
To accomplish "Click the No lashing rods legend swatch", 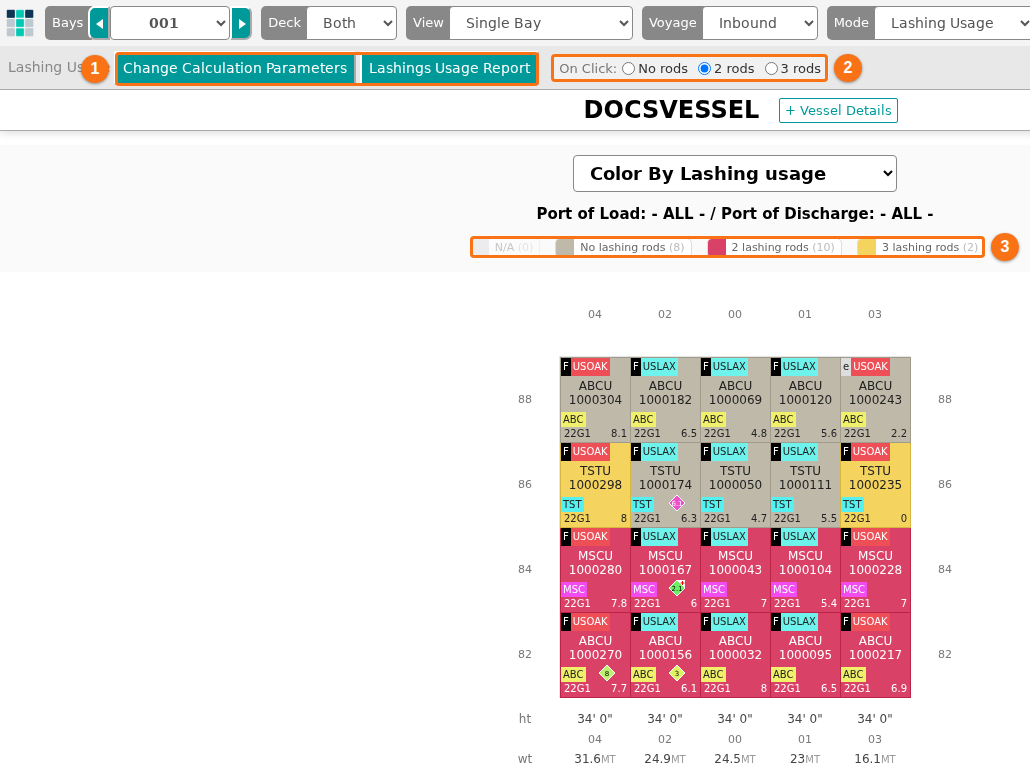I will coord(564,247).
